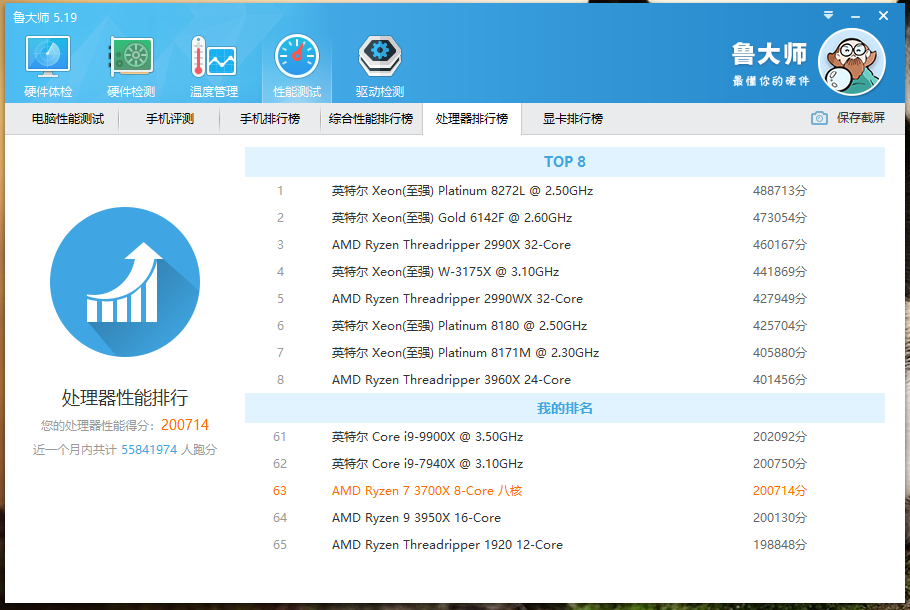
Task: Open the 驱动检测 driver detection section
Action: [x=380, y=67]
